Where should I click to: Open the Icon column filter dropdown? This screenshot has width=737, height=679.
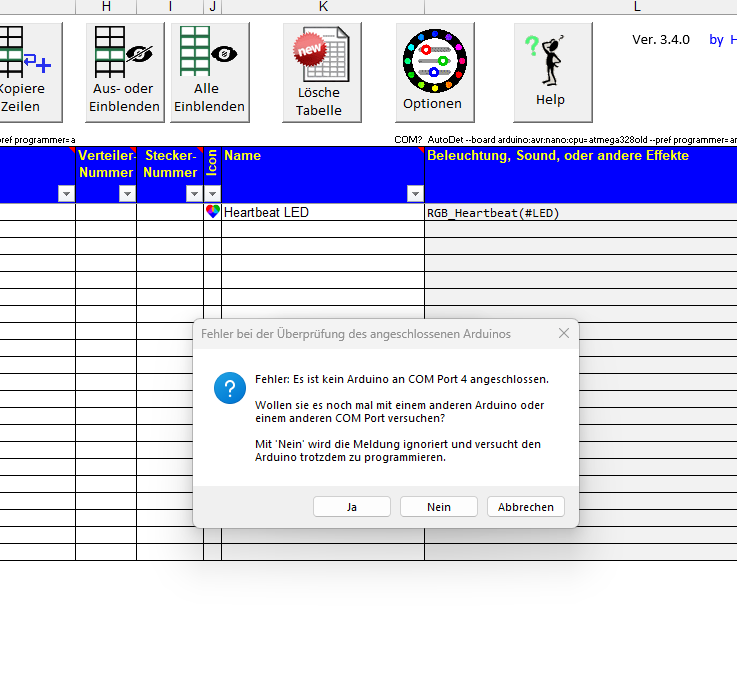[x=212, y=194]
